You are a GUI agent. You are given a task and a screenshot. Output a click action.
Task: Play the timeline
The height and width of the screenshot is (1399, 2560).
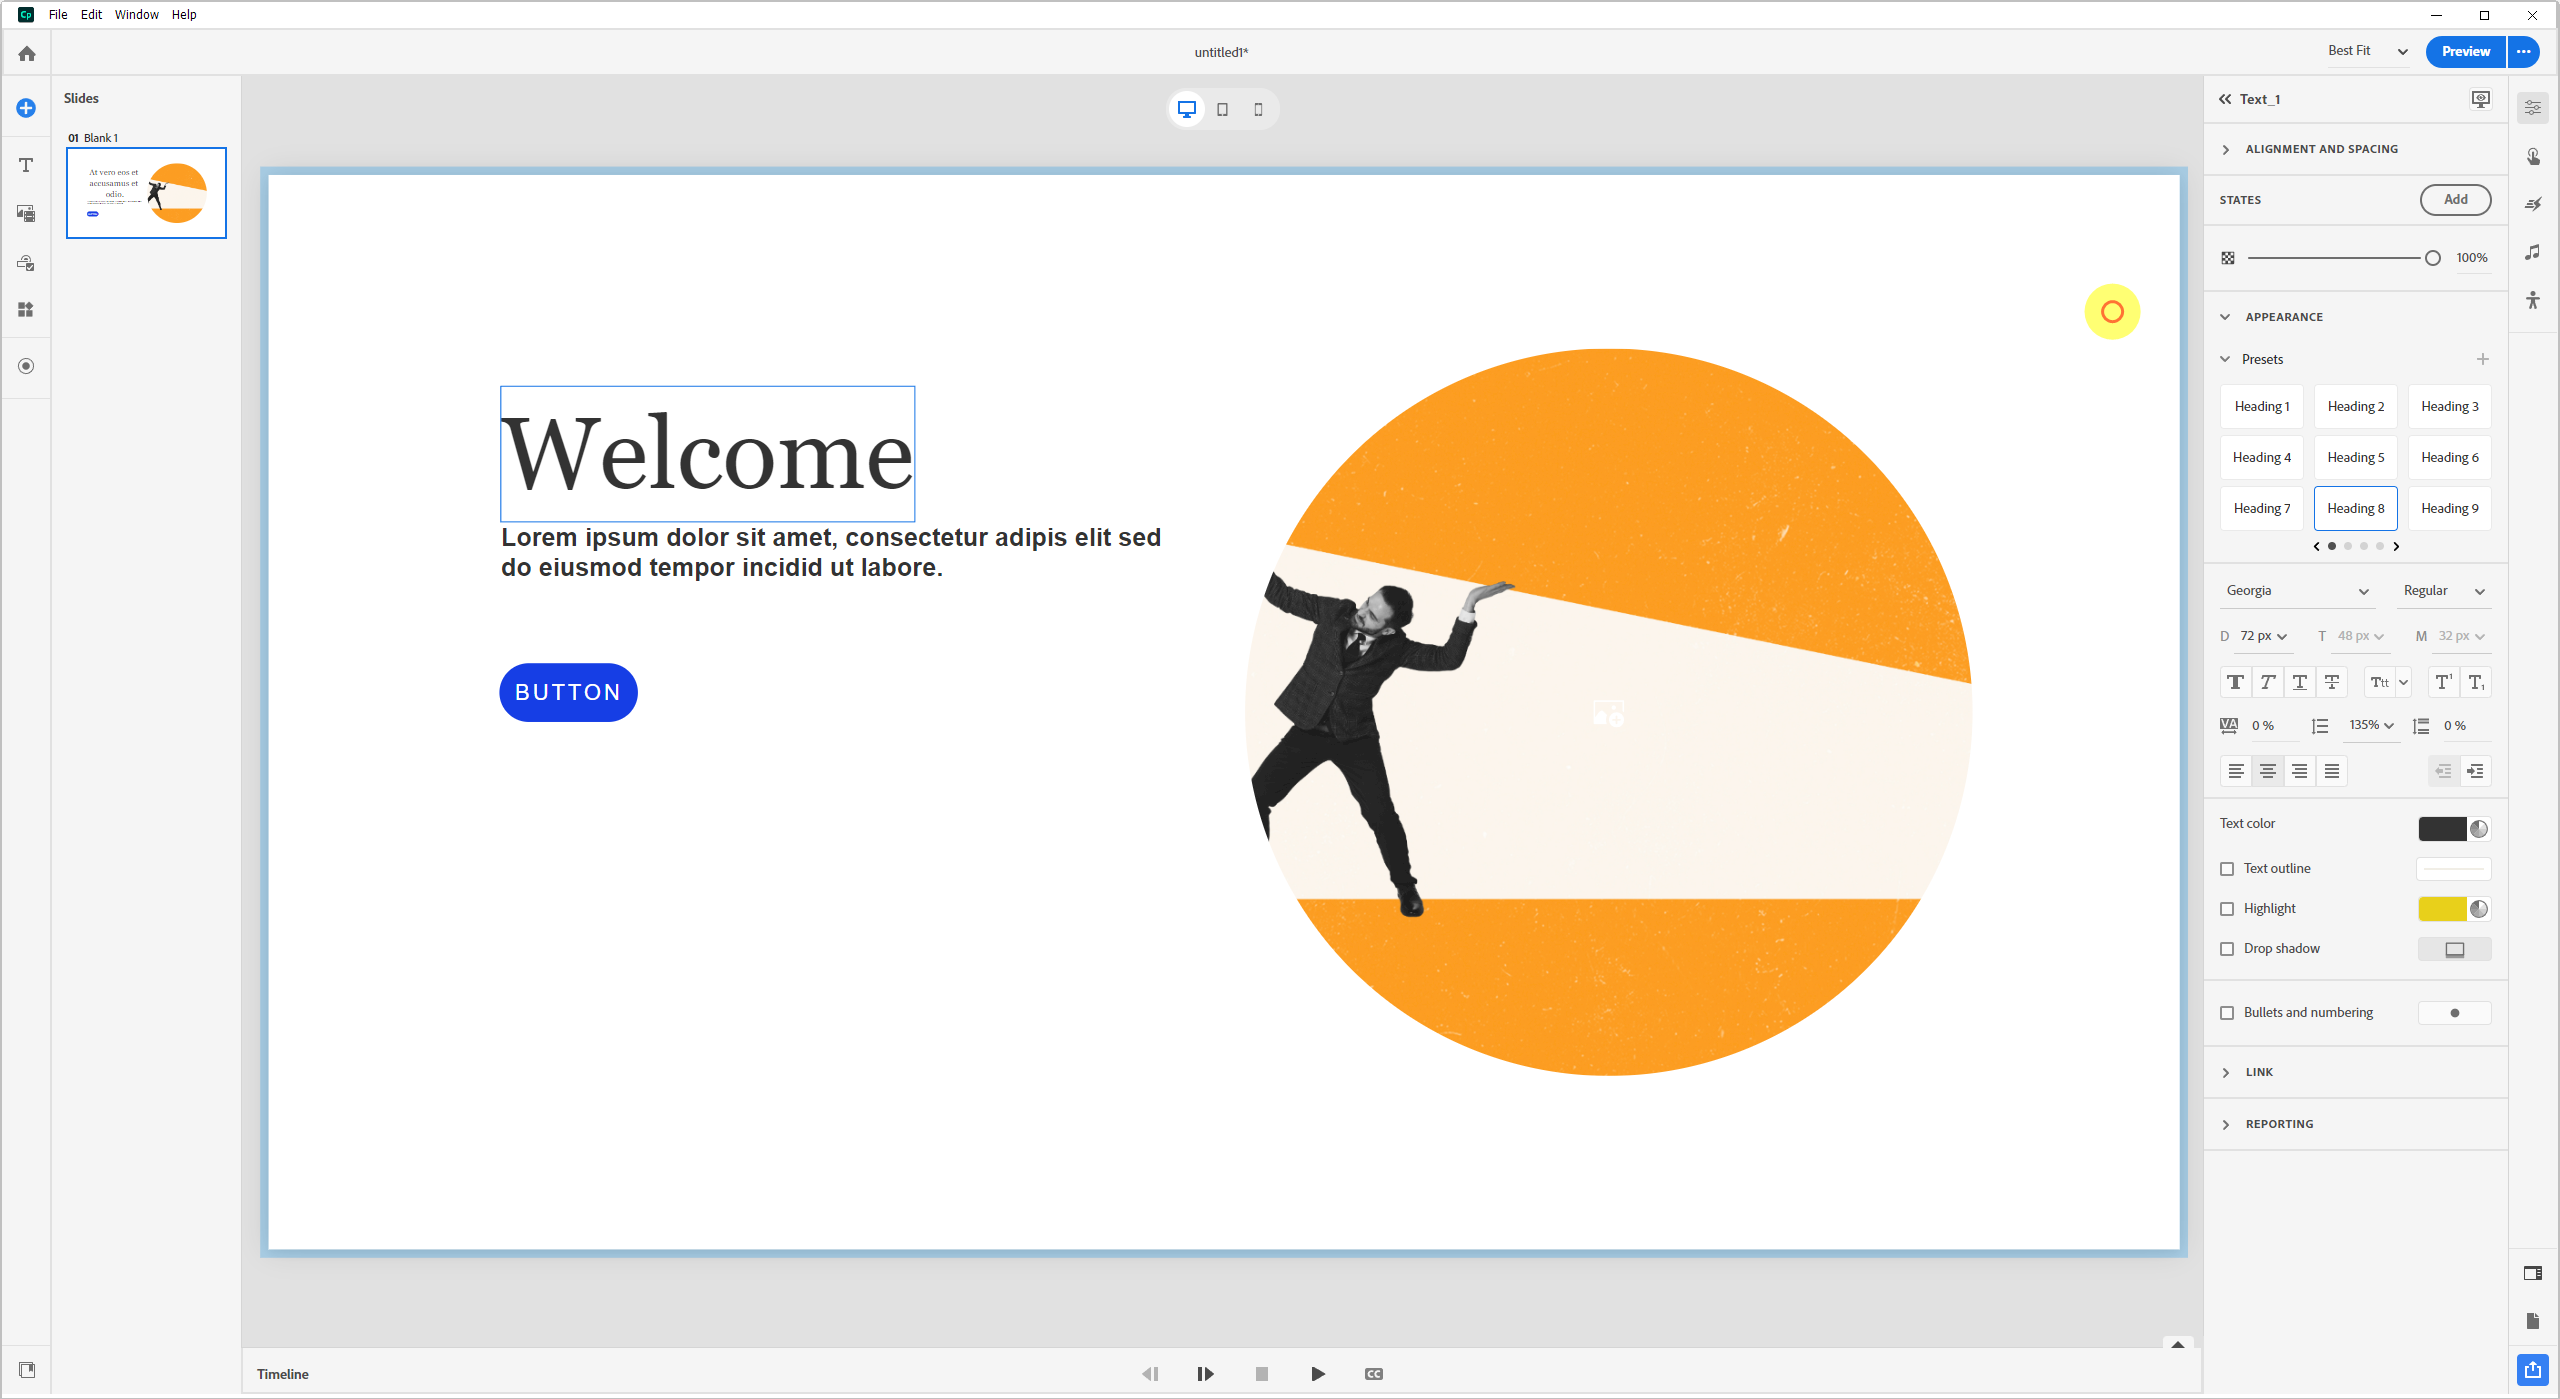[x=1318, y=1373]
